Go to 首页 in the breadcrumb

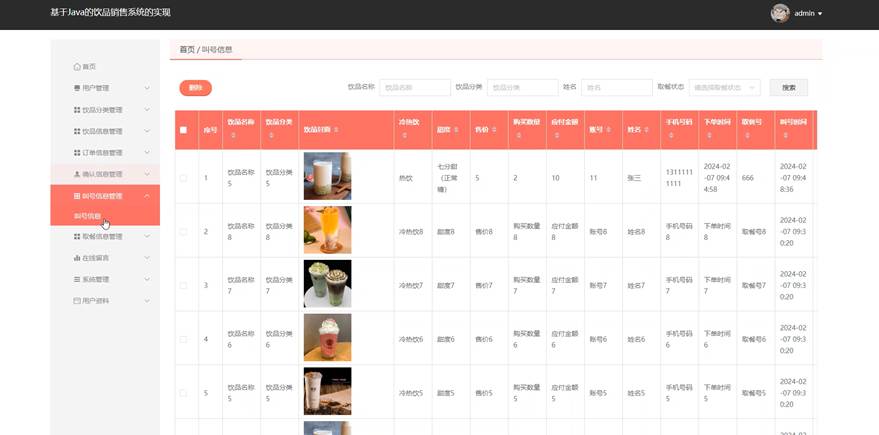point(187,49)
